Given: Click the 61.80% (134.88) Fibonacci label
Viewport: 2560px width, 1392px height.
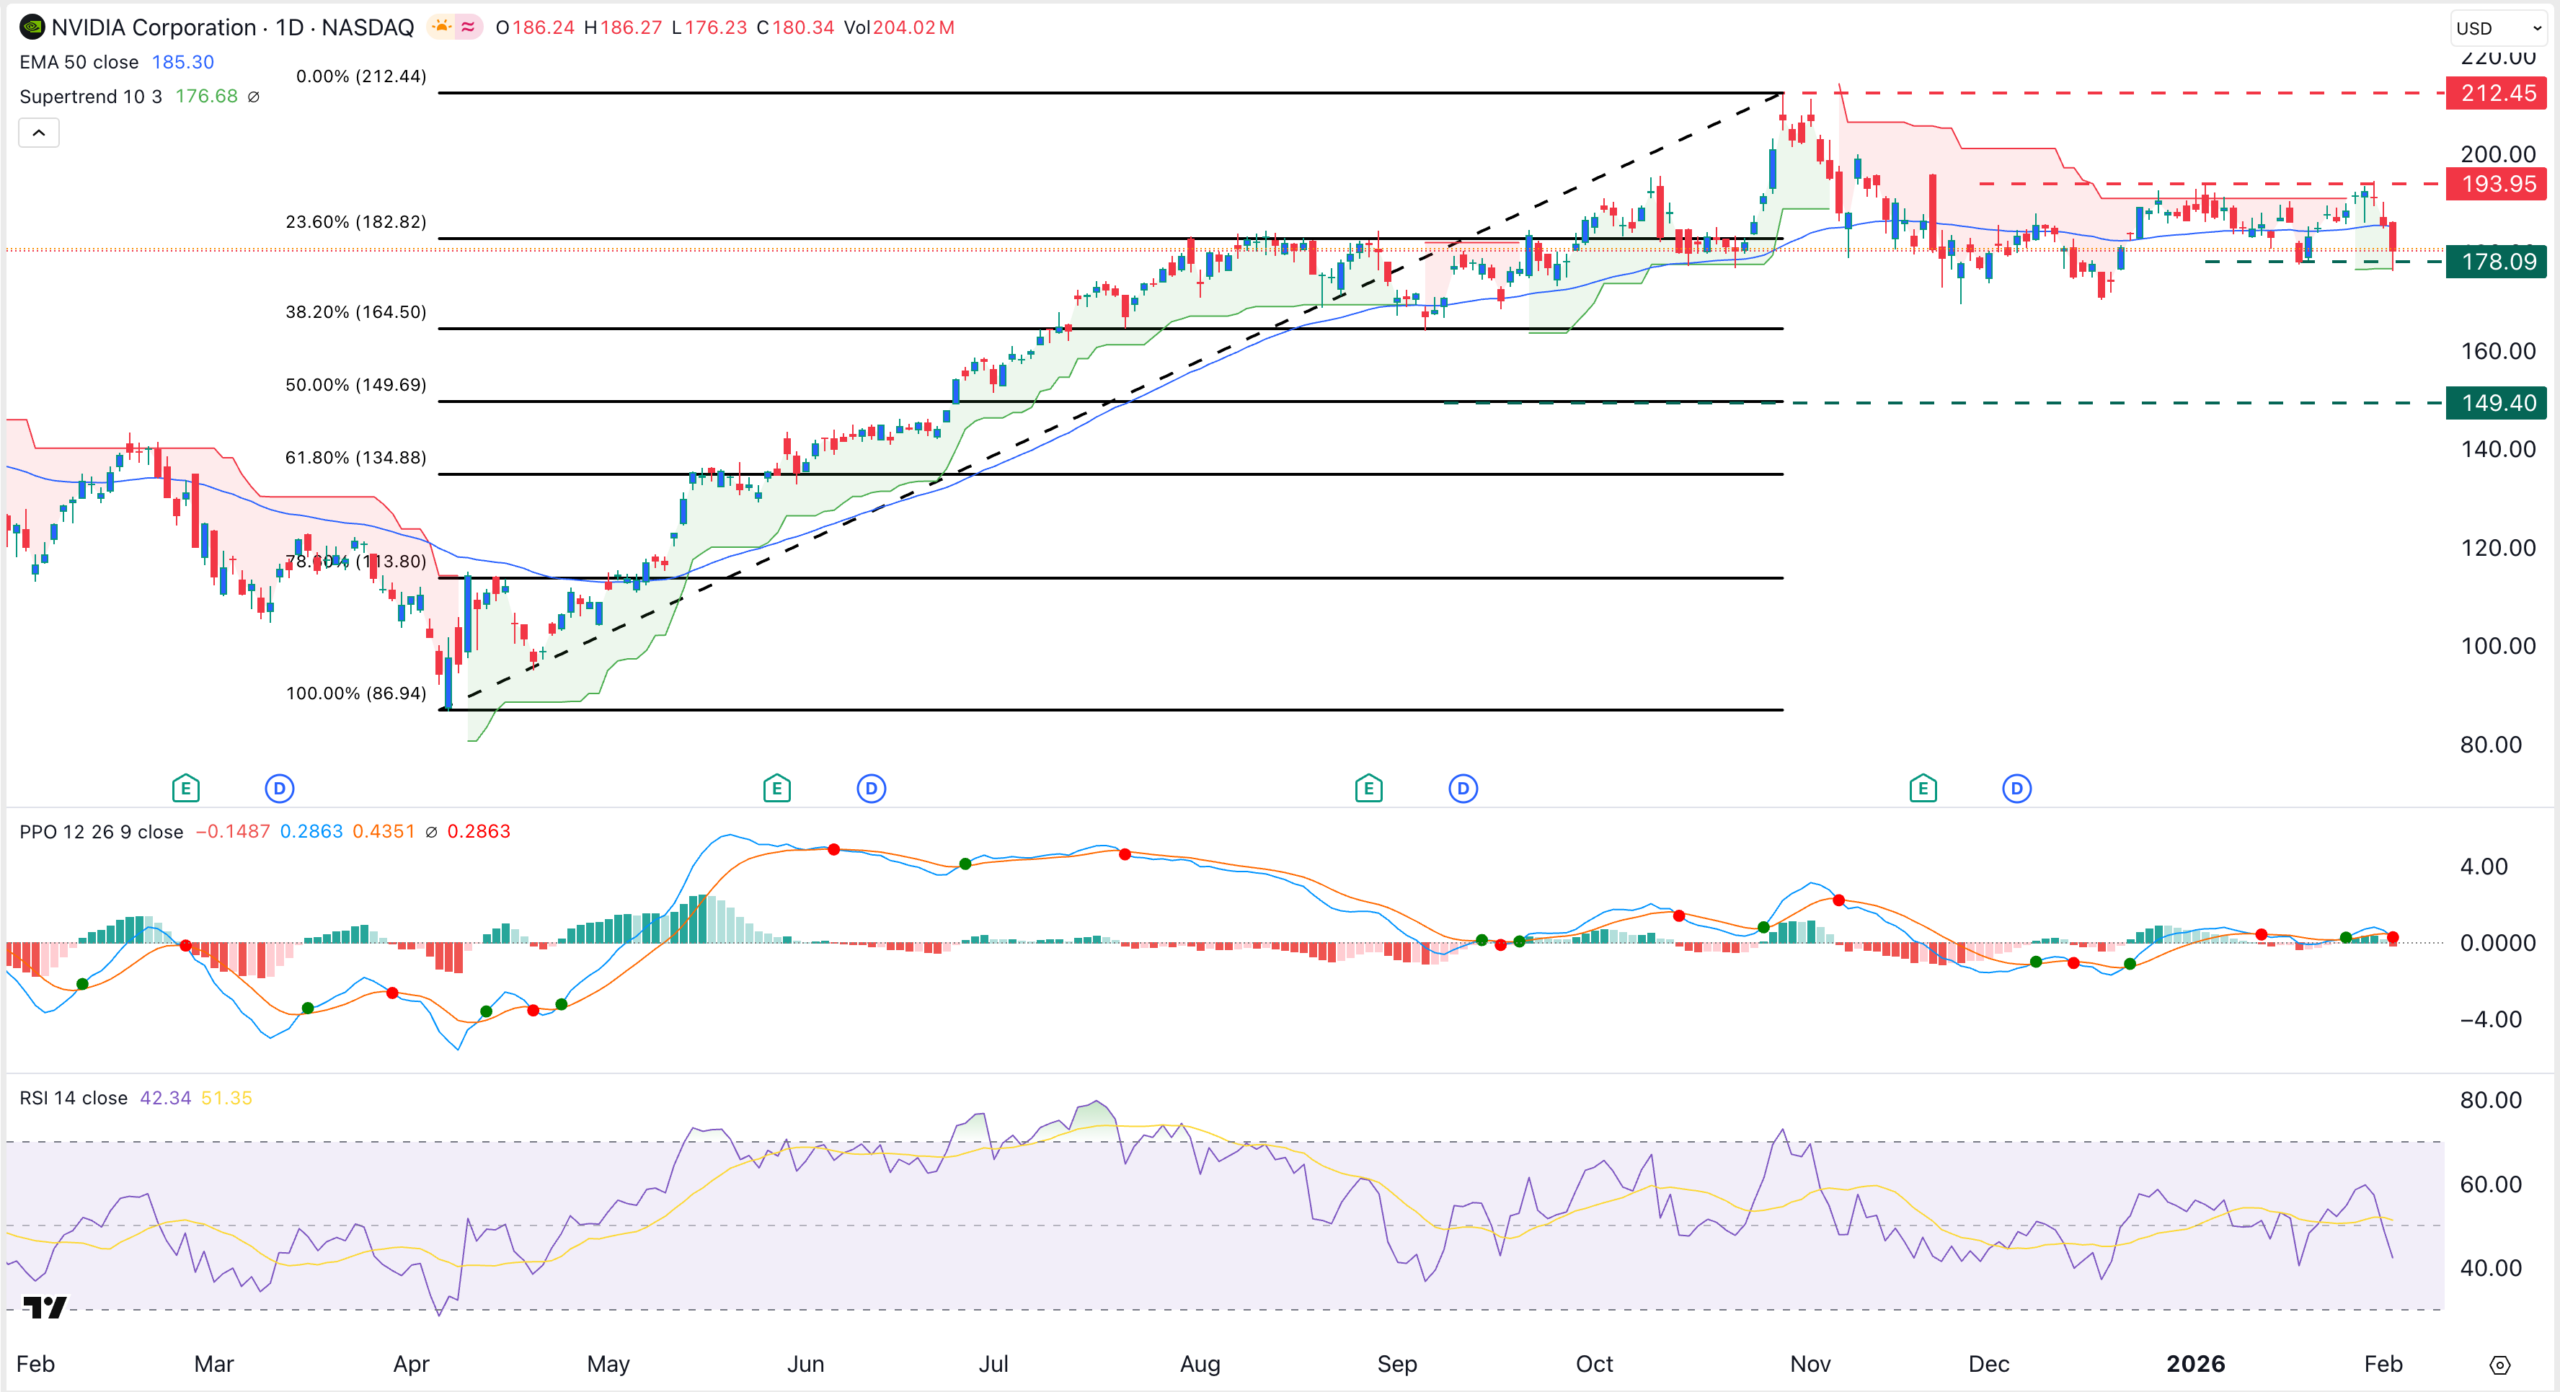Looking at the screenshot, I should pos(356,458).
